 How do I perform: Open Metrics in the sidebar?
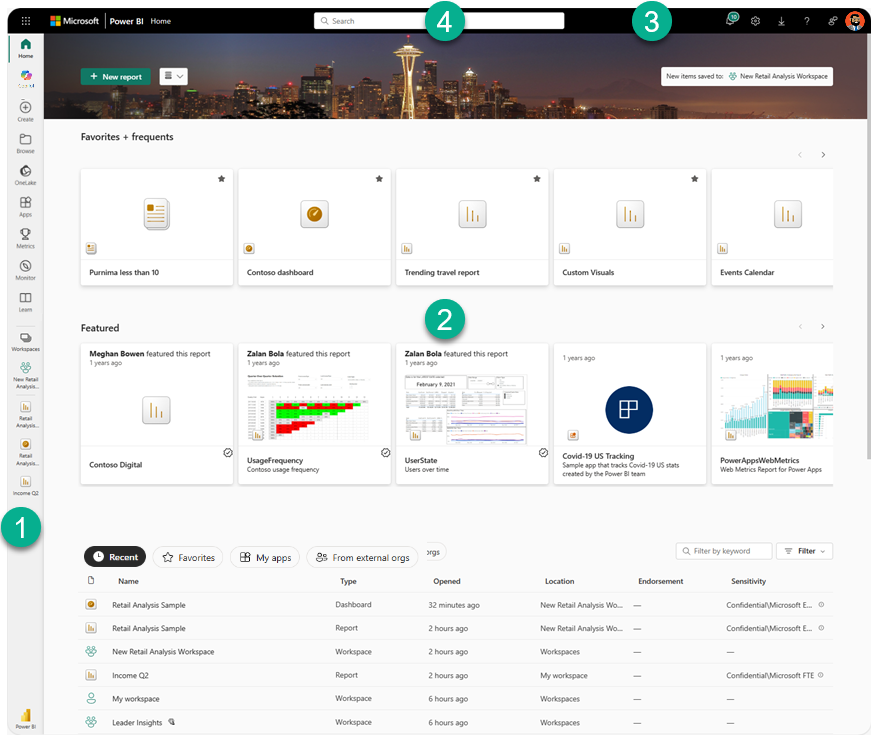tap(26, 238)
